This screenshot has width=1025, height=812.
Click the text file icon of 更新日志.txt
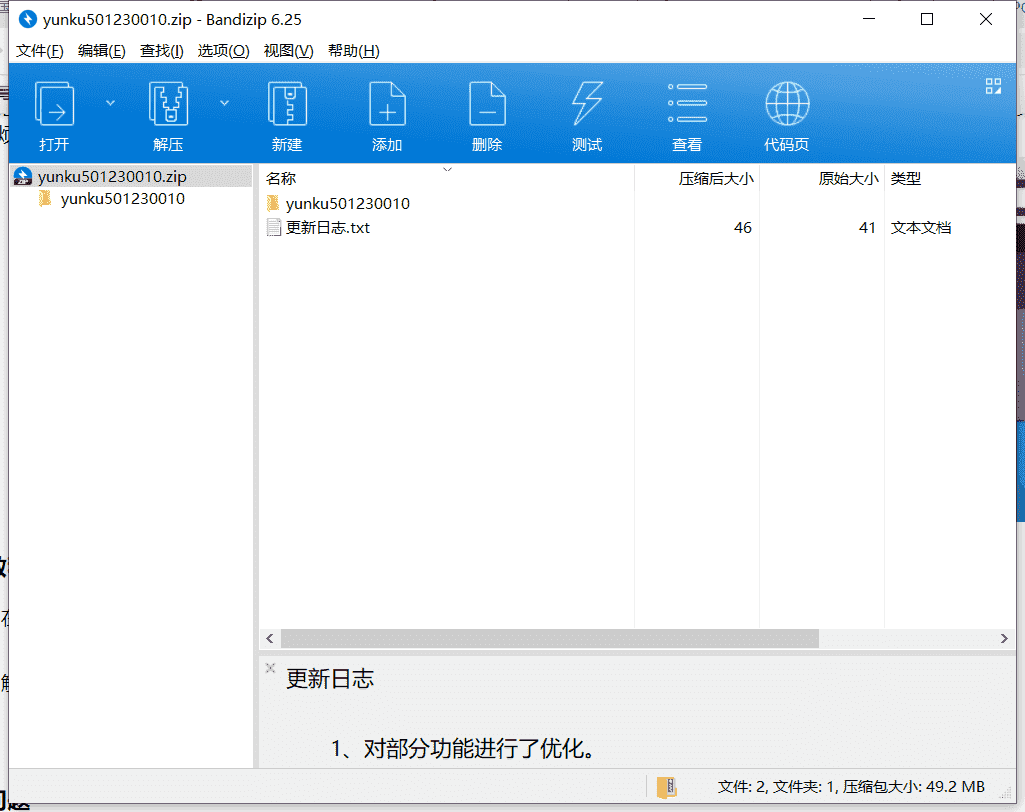274,228
